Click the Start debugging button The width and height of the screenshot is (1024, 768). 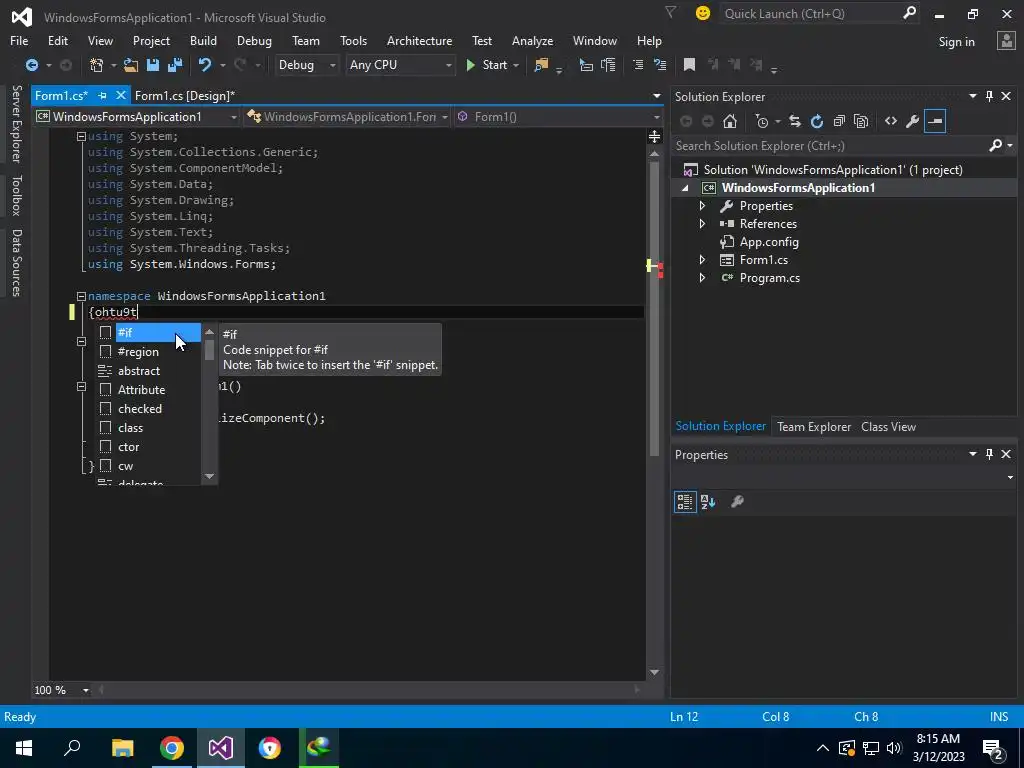(x=487, y=65)
